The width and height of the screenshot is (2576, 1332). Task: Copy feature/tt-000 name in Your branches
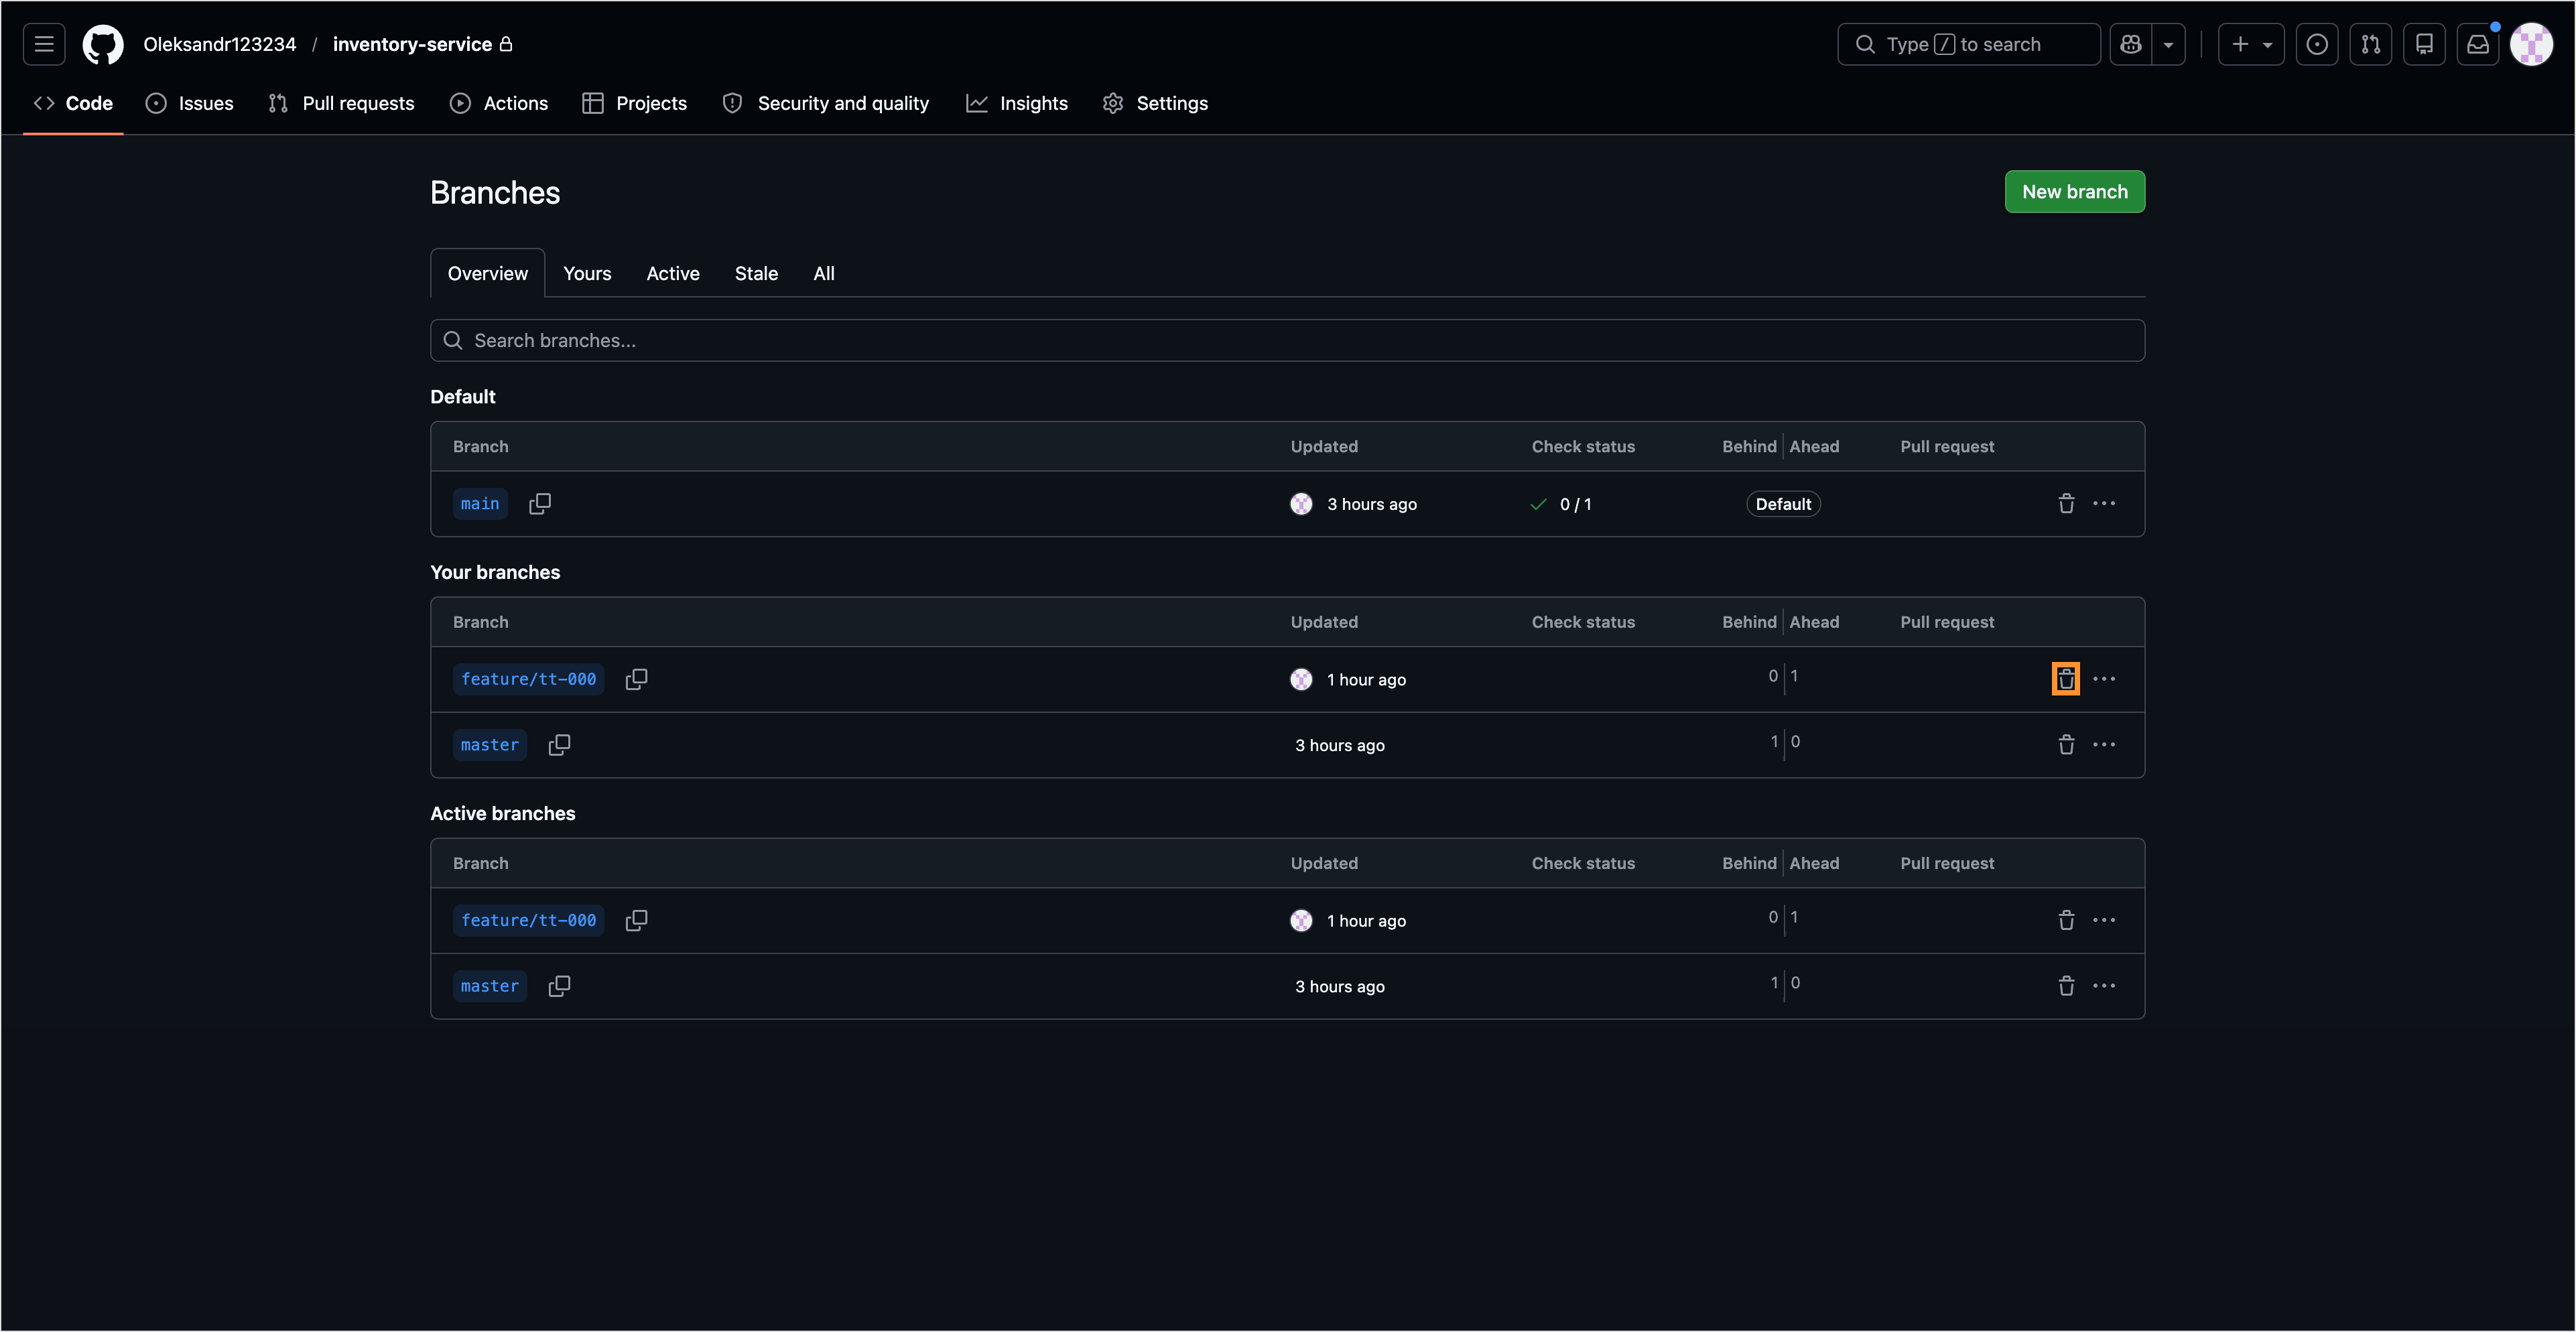pyautogui.click(x=637, y=679)
